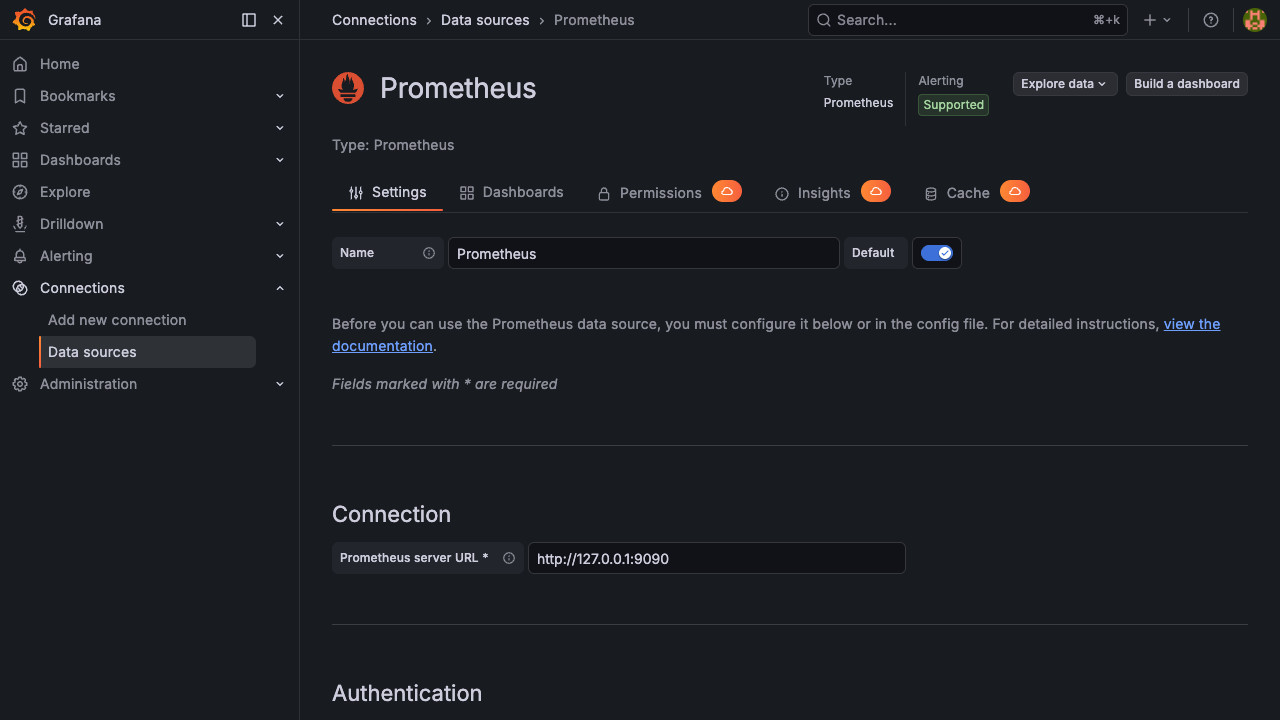Expand the Bookmarks section chevron

click(x=280, y=96)
